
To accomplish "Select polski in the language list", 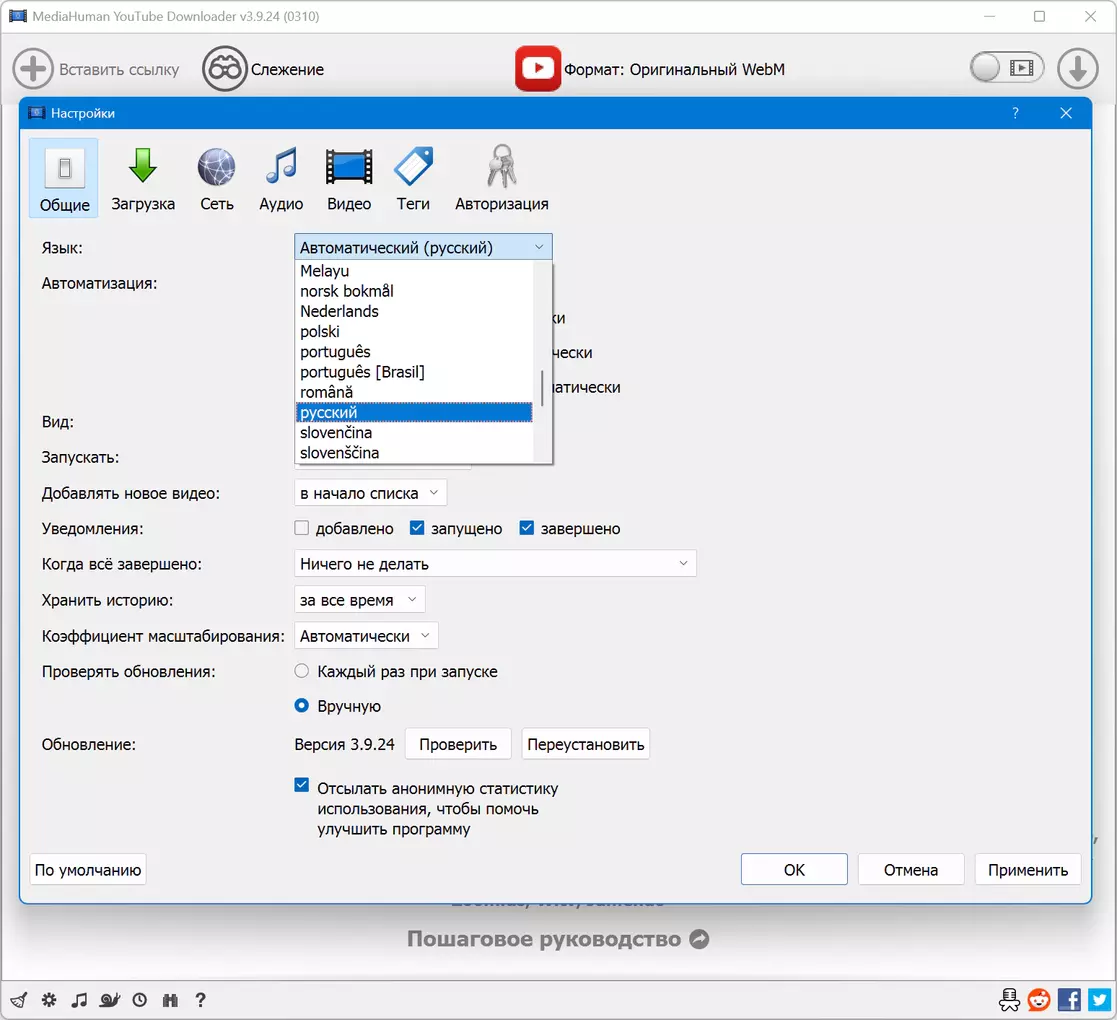I will click(x=414, y=331).
